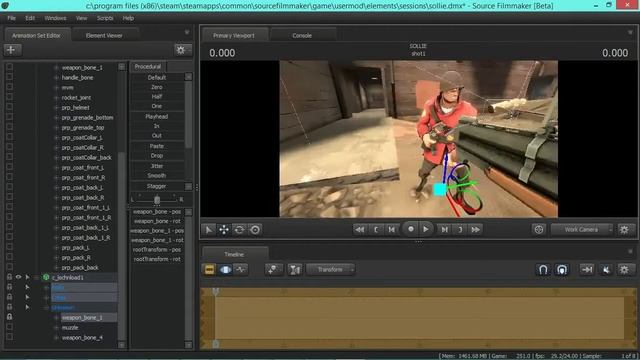
Task: Play the shot in the viewport
Action: click(x=425, y=229)
